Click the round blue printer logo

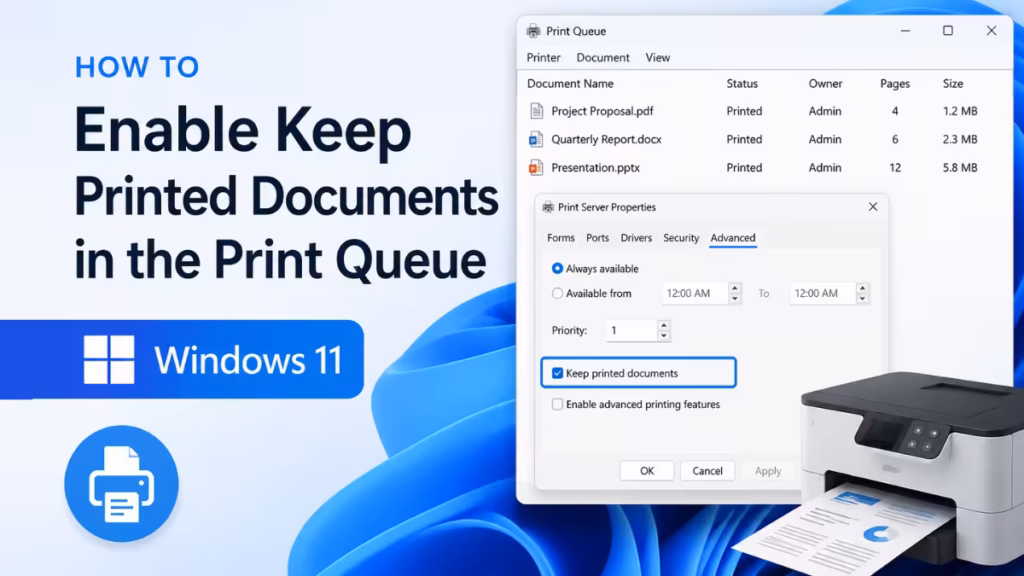[x=121, y=483]
